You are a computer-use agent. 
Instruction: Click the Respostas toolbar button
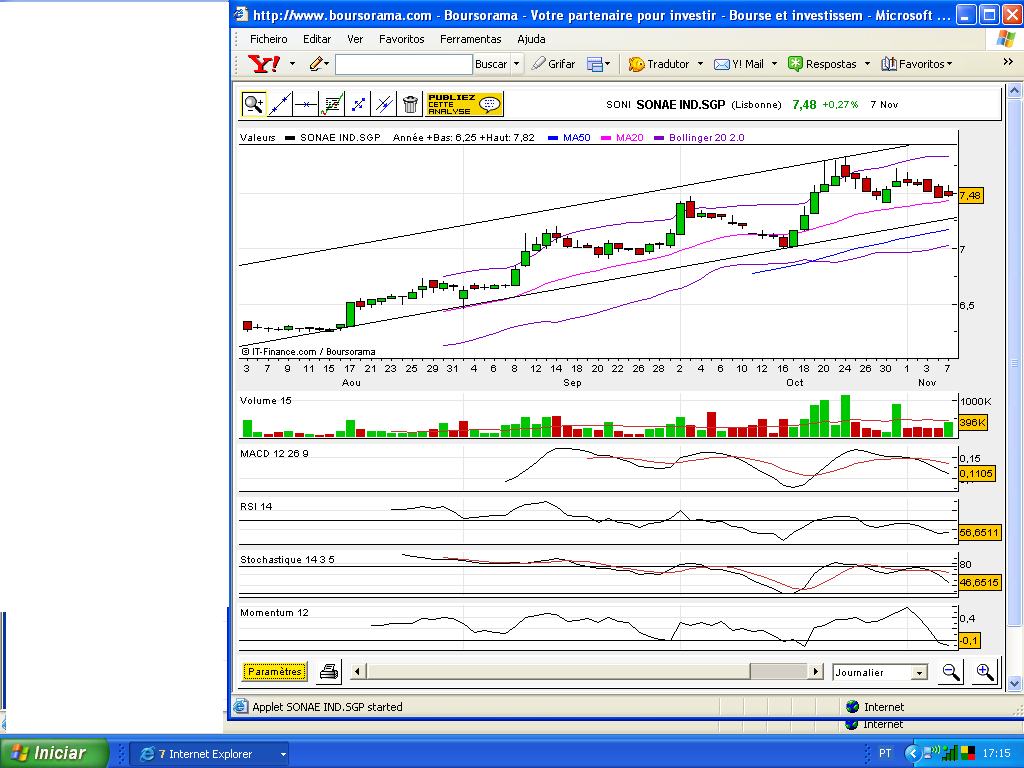pyautogui.click(x=822, y=64)
